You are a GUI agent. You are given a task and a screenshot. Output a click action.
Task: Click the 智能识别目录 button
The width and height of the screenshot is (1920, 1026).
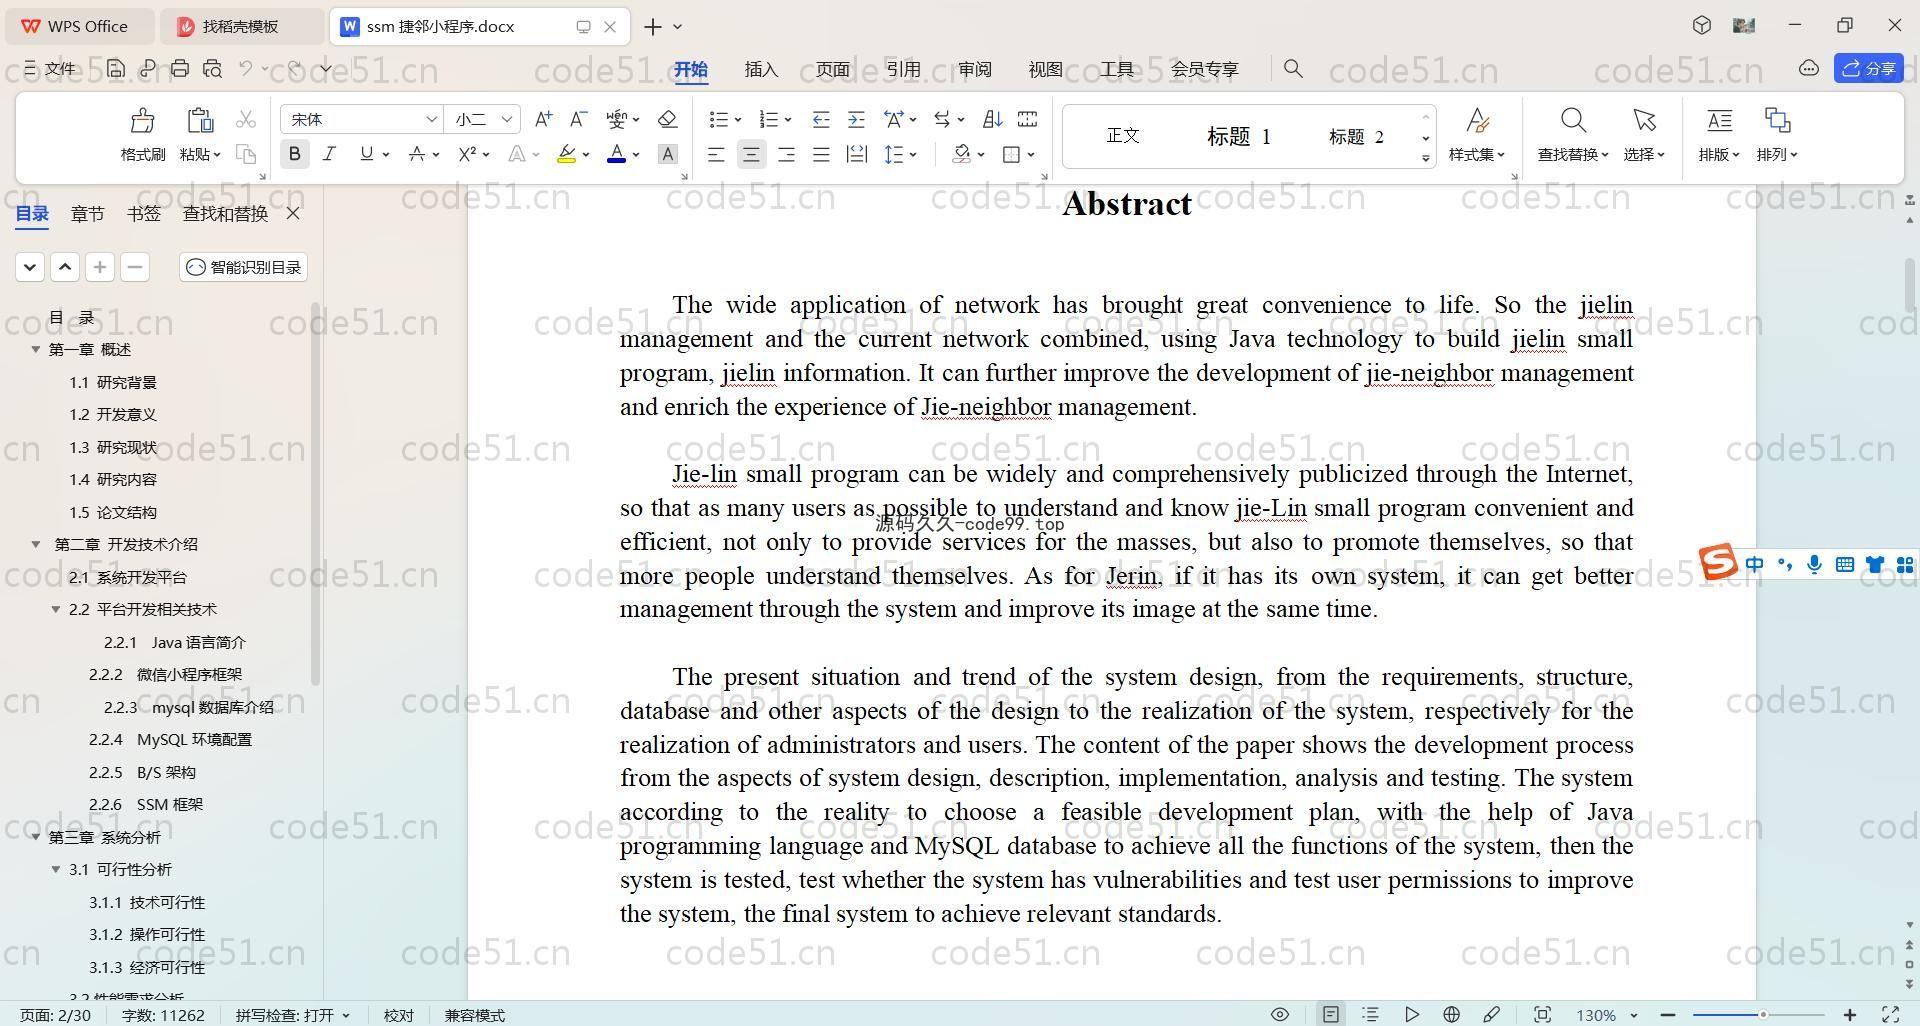244,267
